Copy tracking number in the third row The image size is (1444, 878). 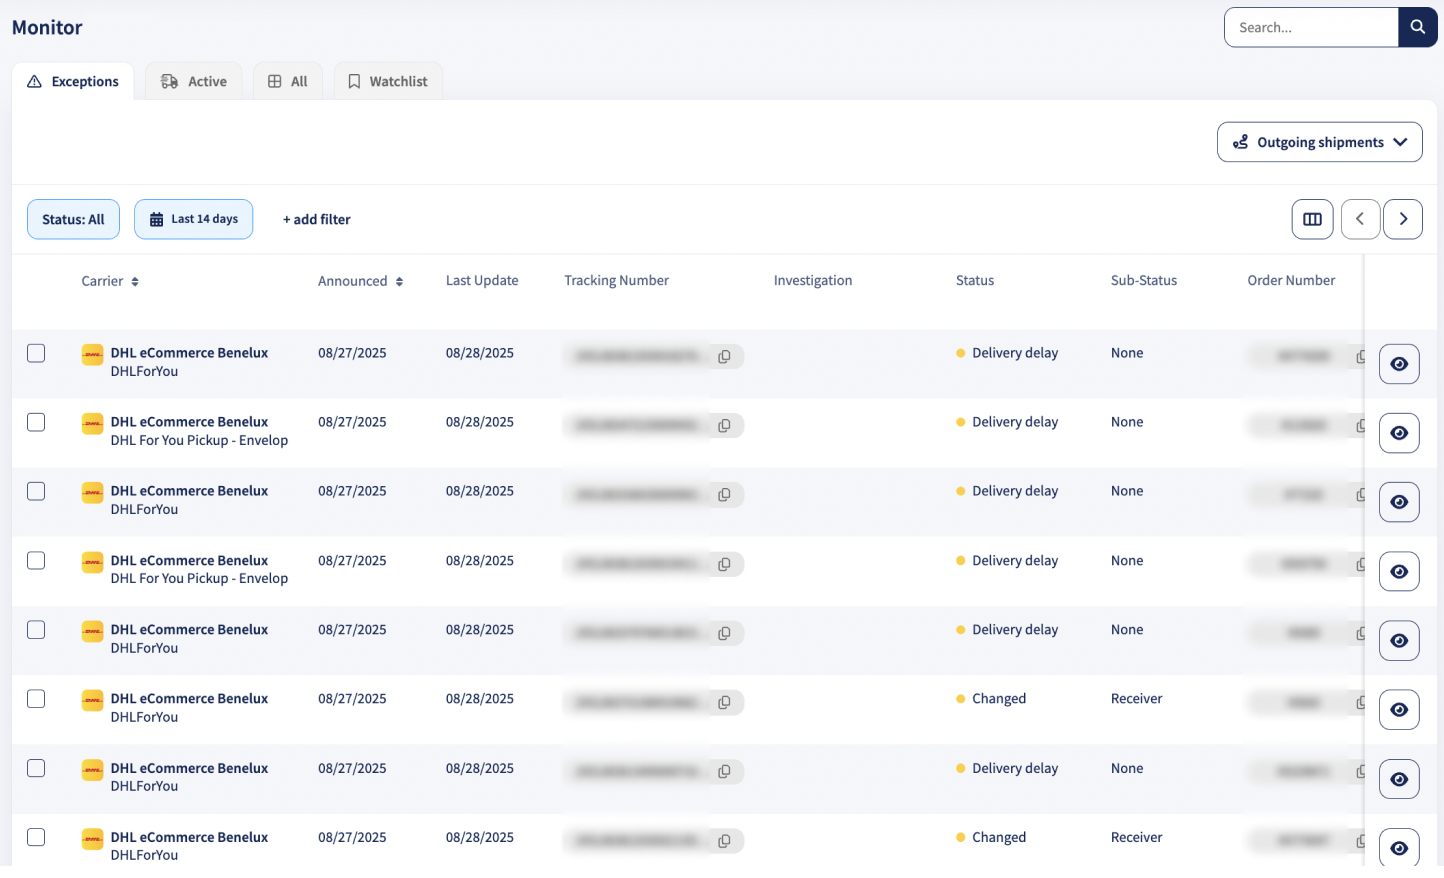pyautogui.click(x=724, y=494)
